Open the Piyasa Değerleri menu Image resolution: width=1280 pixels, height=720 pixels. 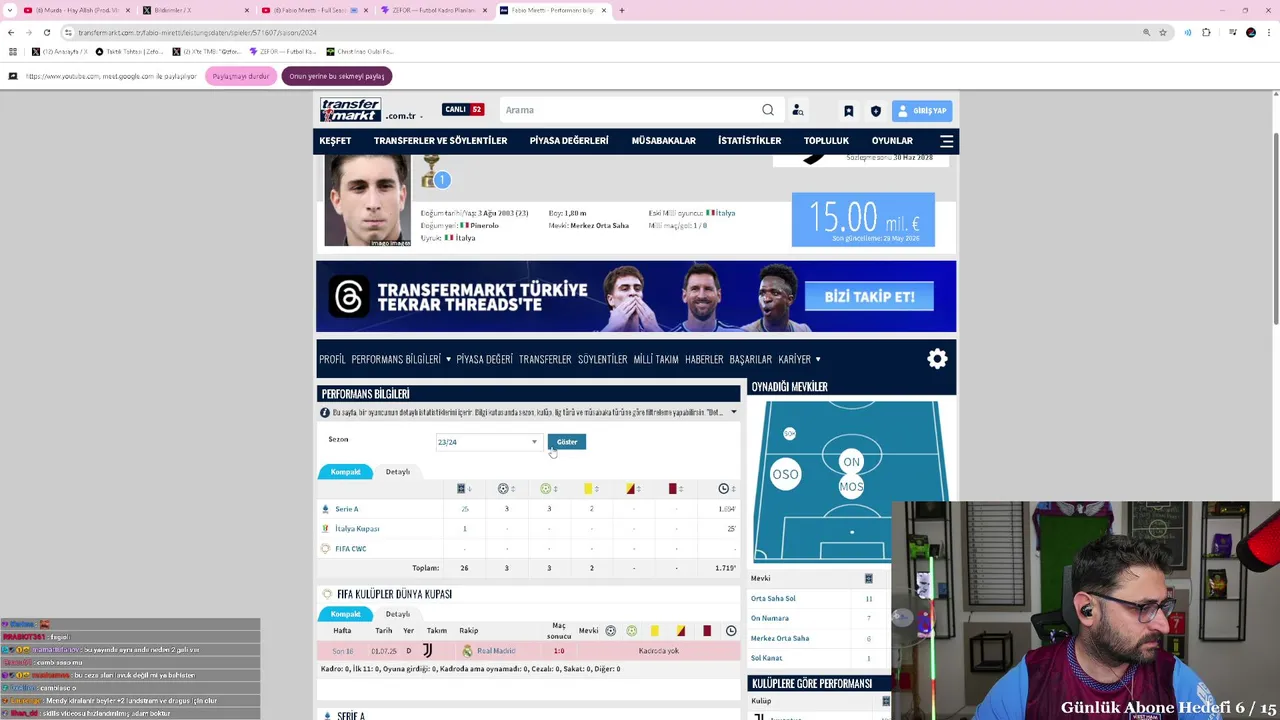569,141
